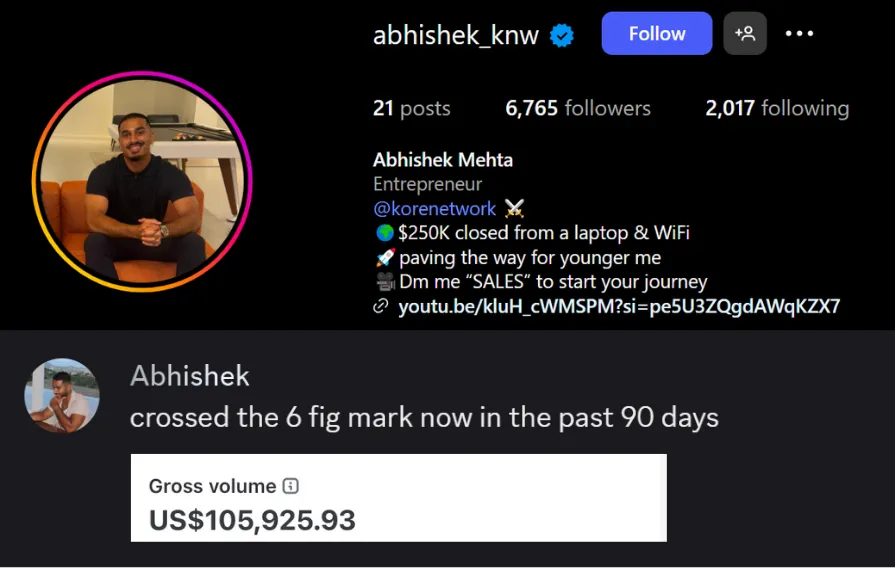Click the crossed swords emoji
The image size is (895, 568).
(x=514, y=209)
